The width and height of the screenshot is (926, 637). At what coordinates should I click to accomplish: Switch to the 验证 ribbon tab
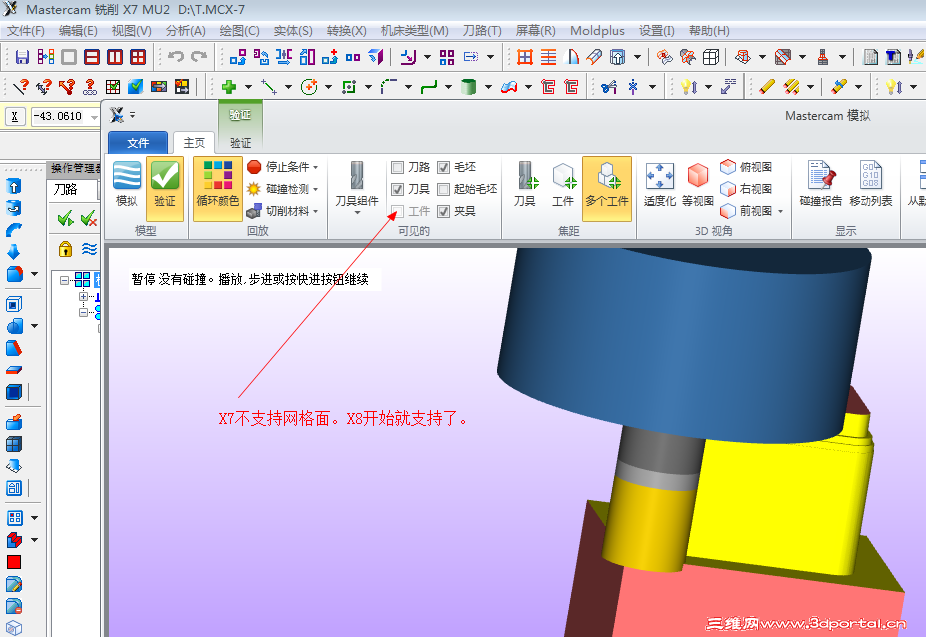(x=240, y=142)
